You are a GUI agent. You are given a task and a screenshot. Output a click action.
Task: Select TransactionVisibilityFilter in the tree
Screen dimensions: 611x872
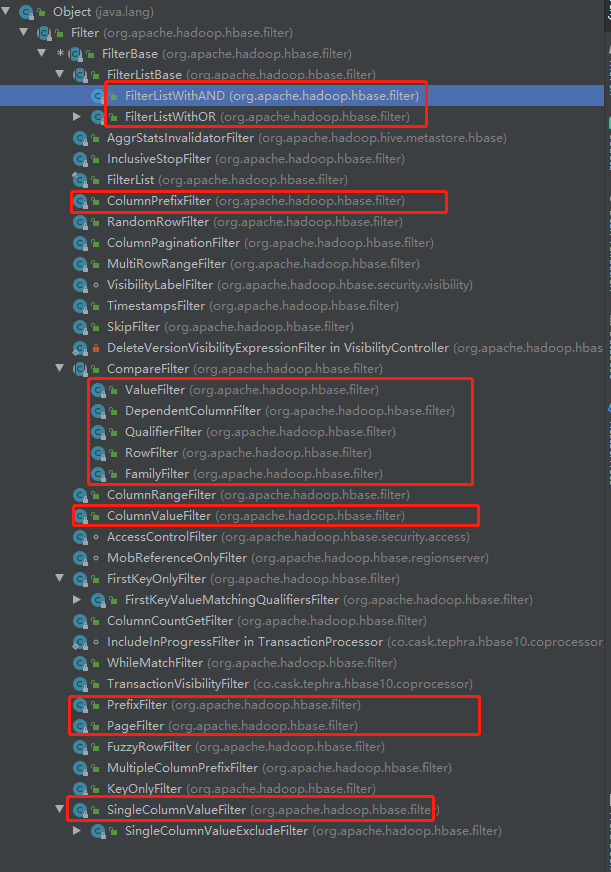[177, 684]
